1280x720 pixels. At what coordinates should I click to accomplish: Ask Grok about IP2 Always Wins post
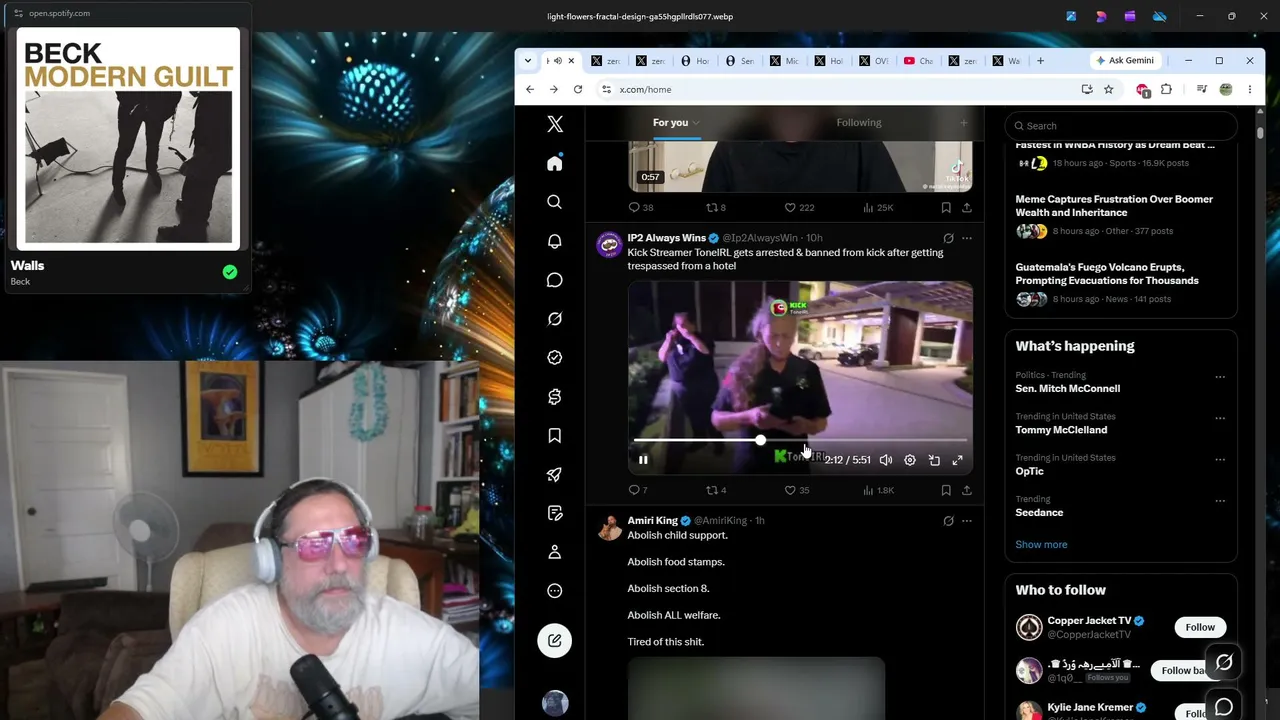click(x=948, y=238)
